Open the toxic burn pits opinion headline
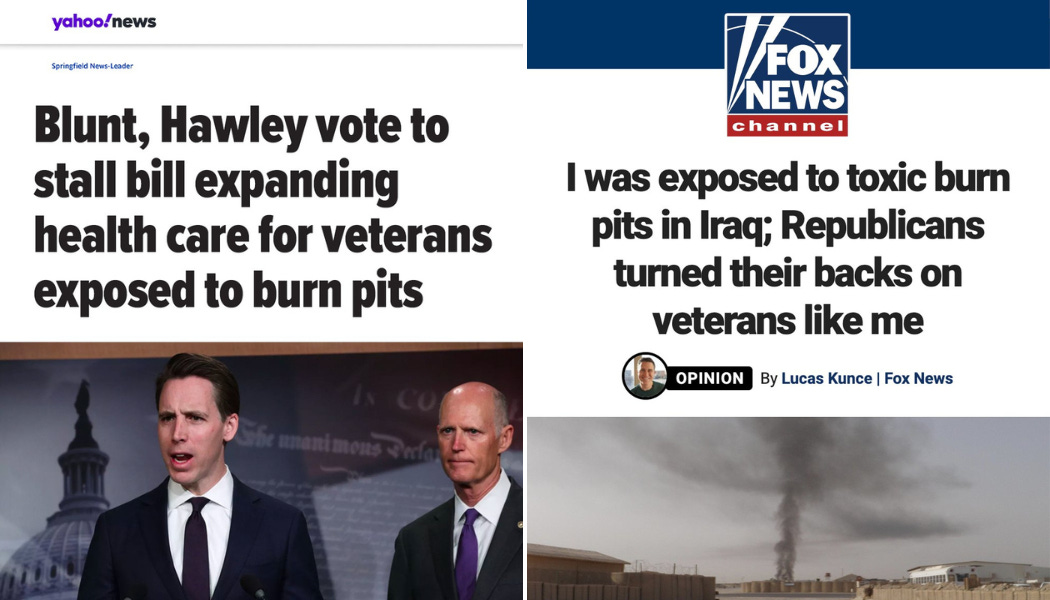1050x600 pixels. 788,249
